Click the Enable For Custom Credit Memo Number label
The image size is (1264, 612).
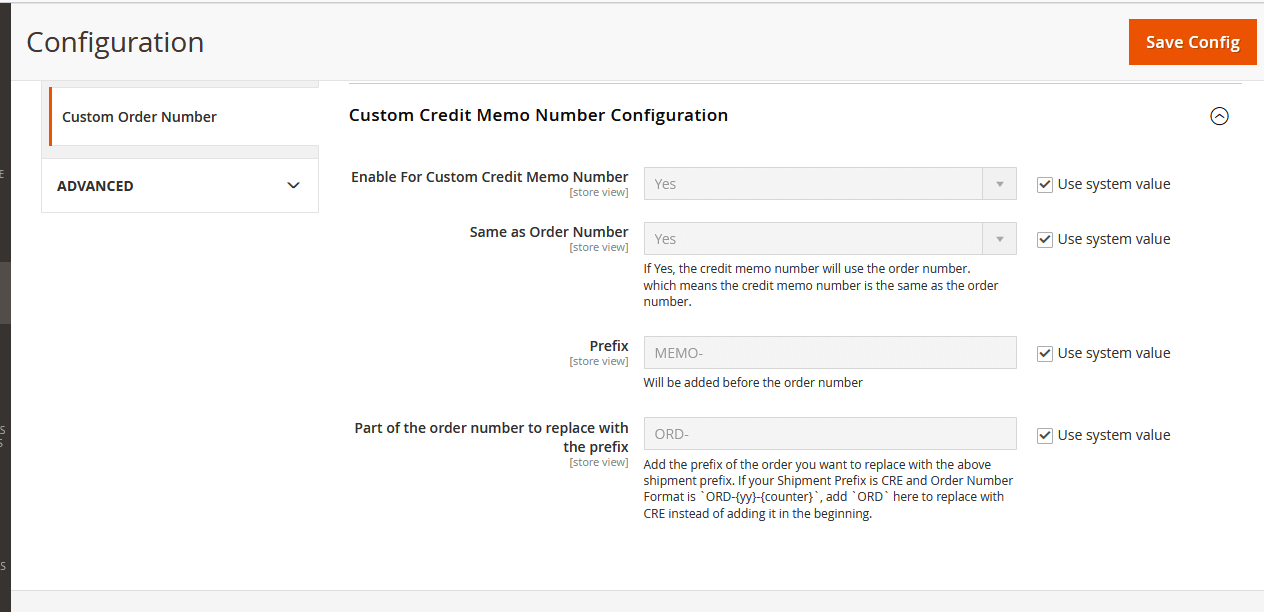489,177
